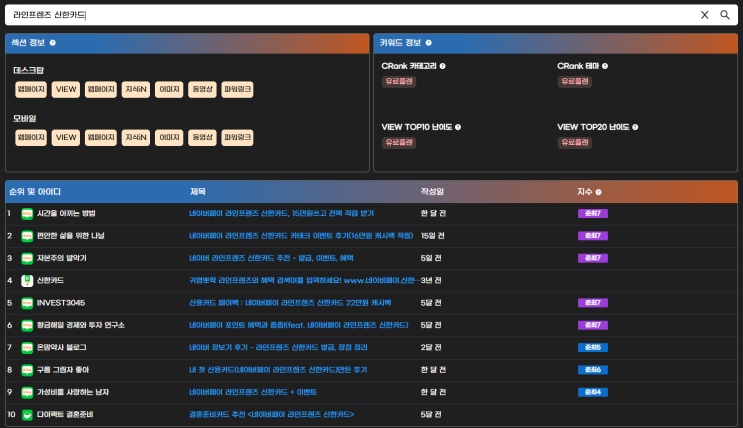This screenshot has height=428, width=743.
Task: Click blog icon in rank 7 row
Action: [27, 347]
